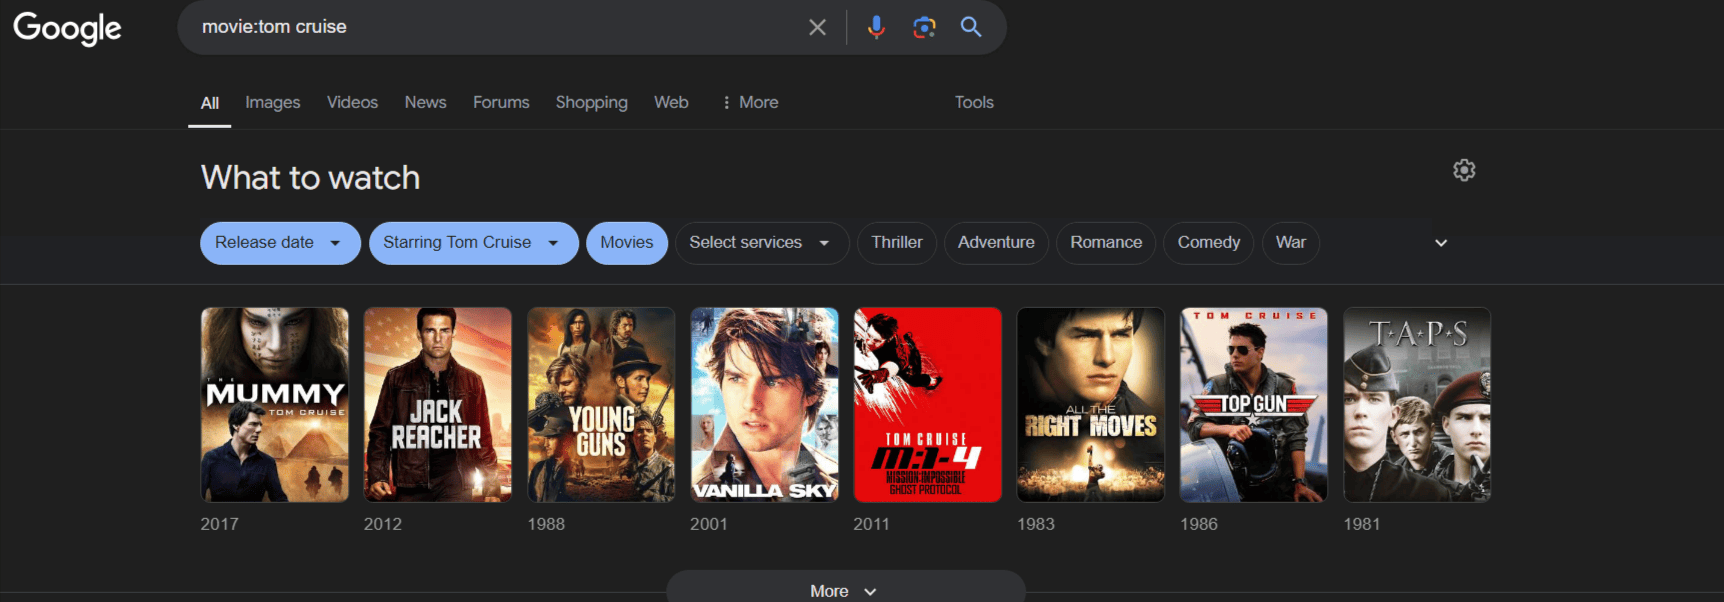Click the Tools button
The width and height of the screenshot is (1724, 602).
click(973, 102)
